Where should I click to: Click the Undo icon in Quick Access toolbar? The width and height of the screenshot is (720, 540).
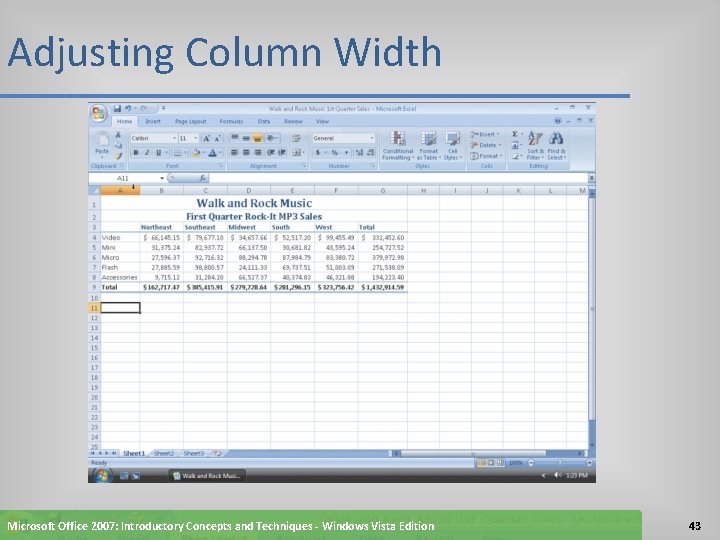(128, 108)
